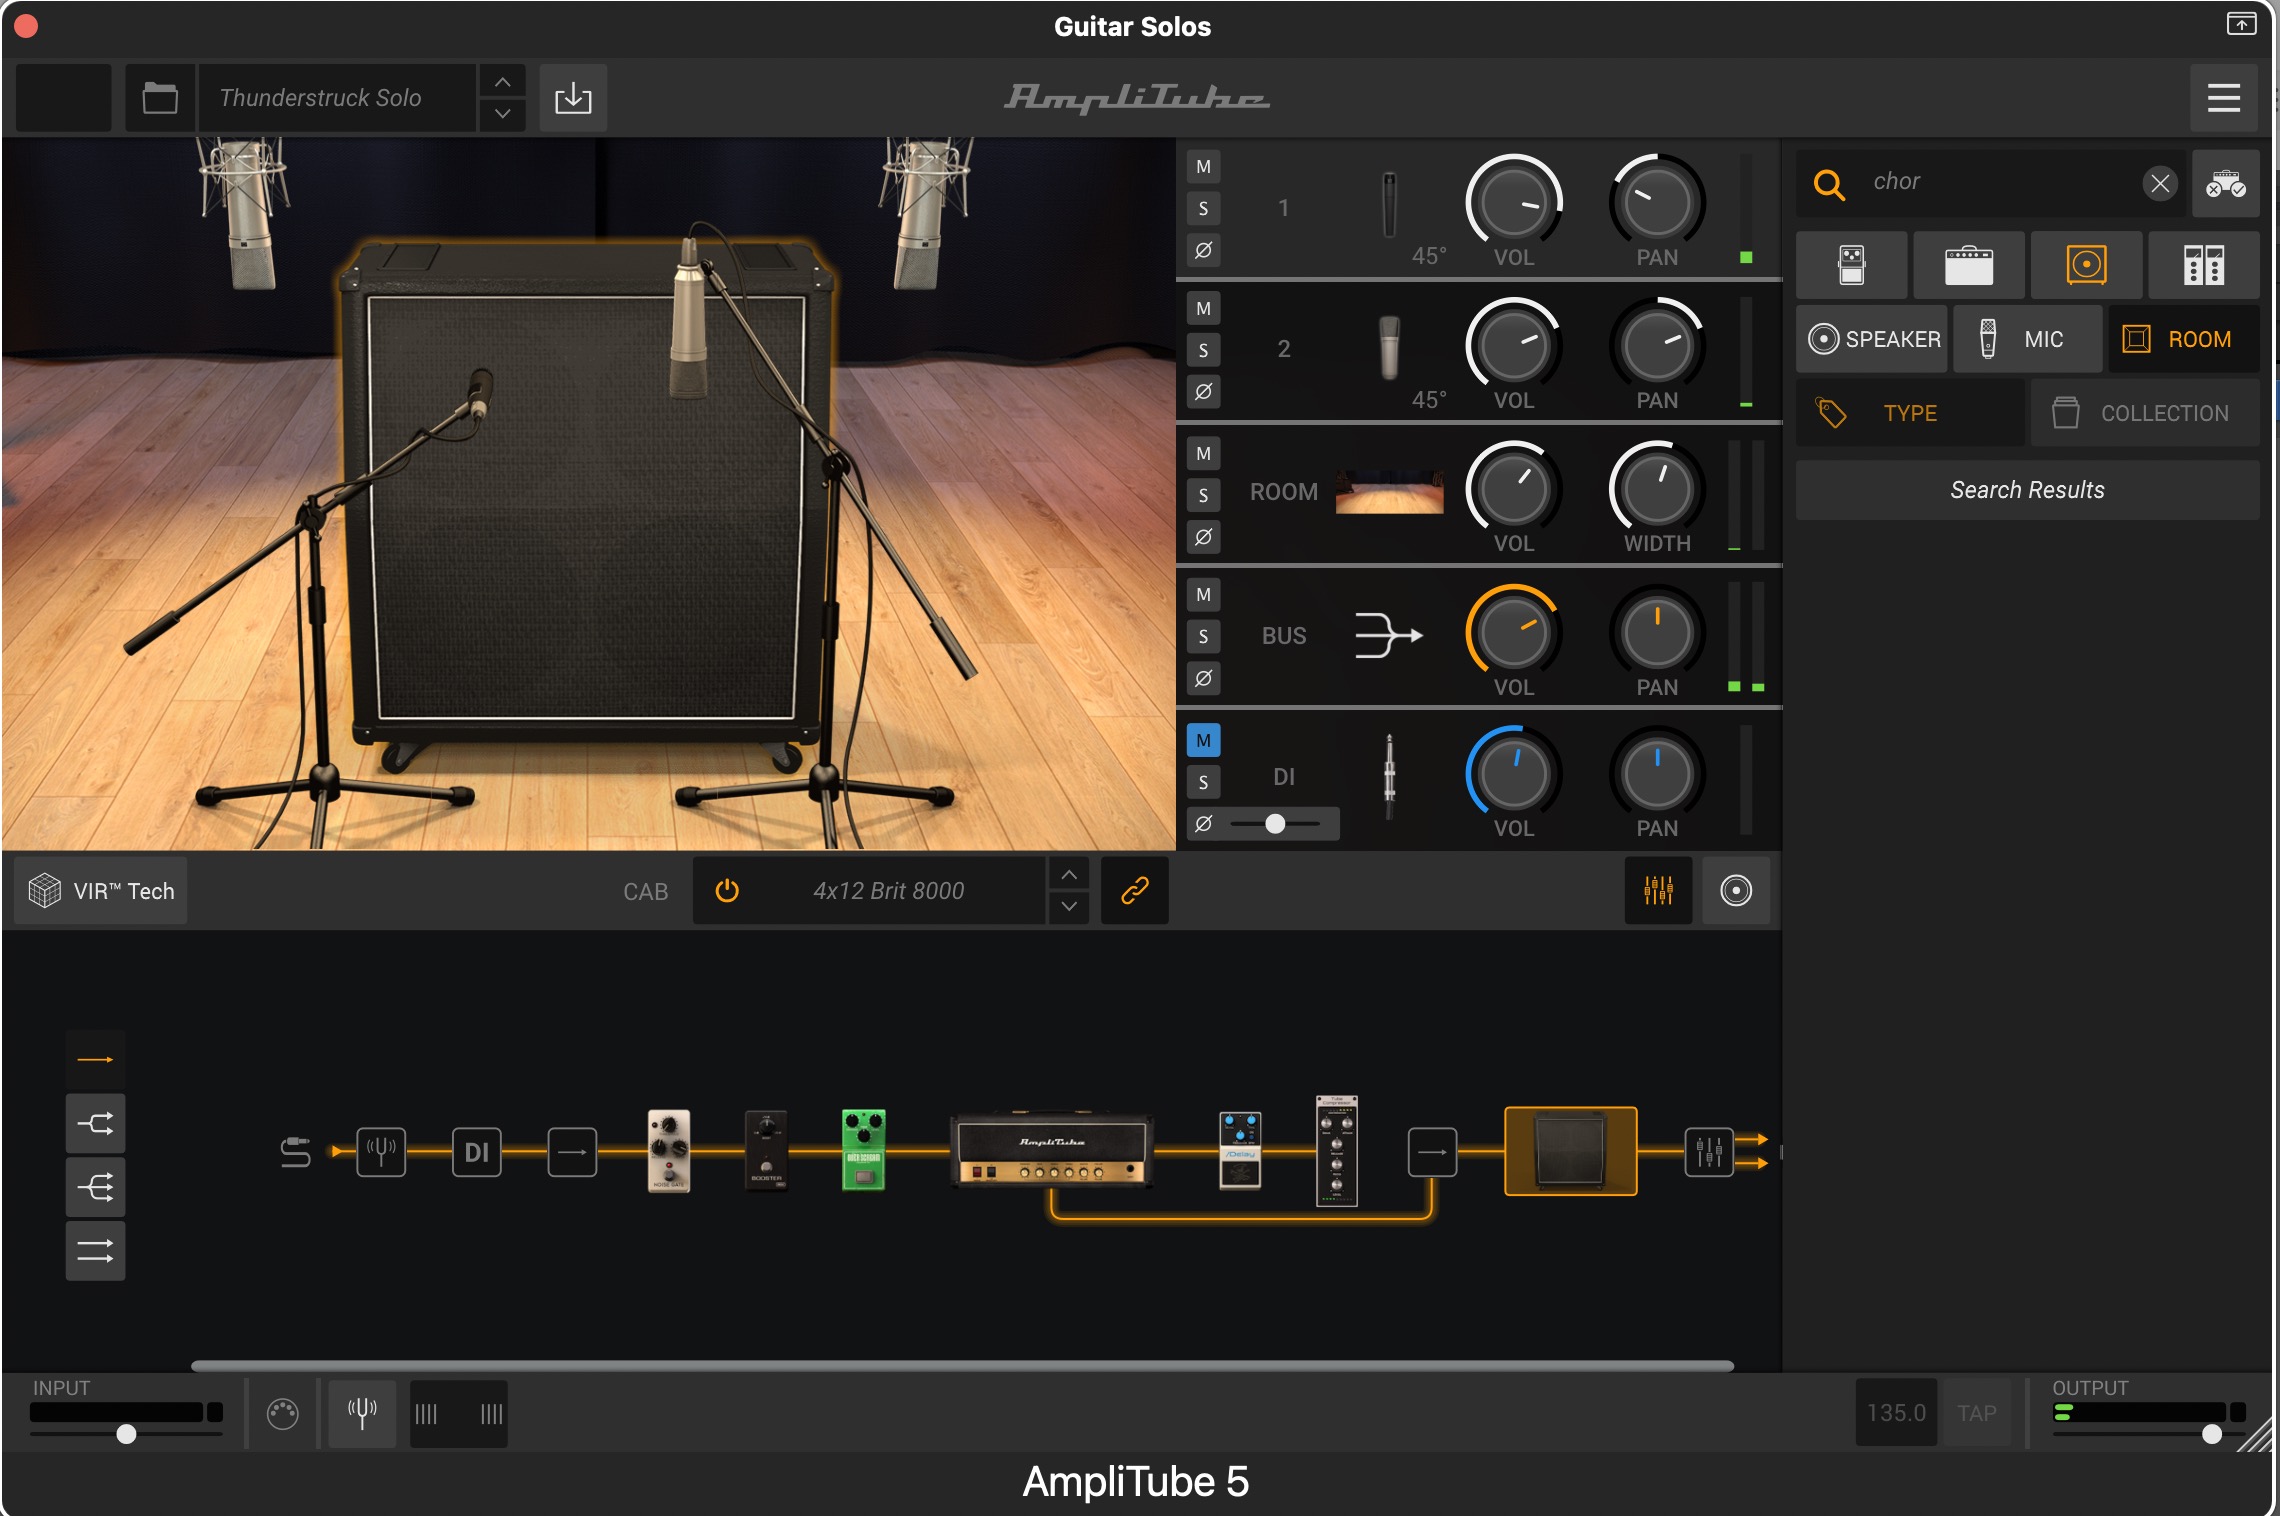Click the VIR Tech button
Image resolution: width=2280 pixels, height=1516 pixels.
101,891
